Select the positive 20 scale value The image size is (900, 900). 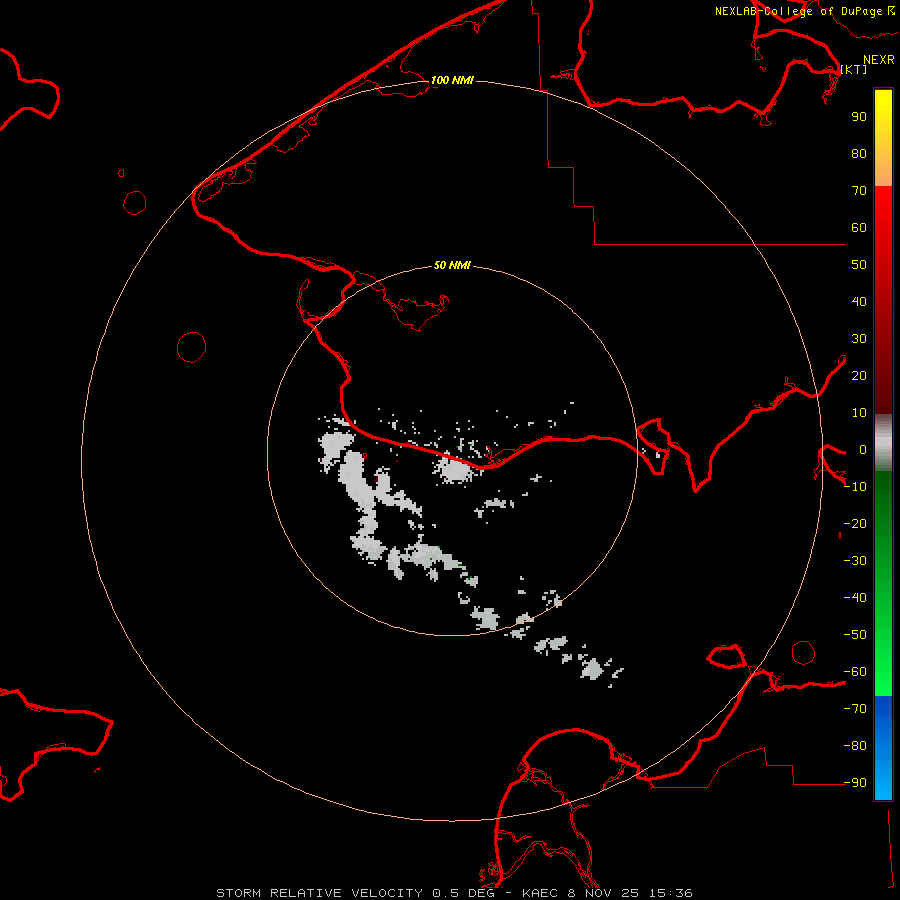[859, 376]
